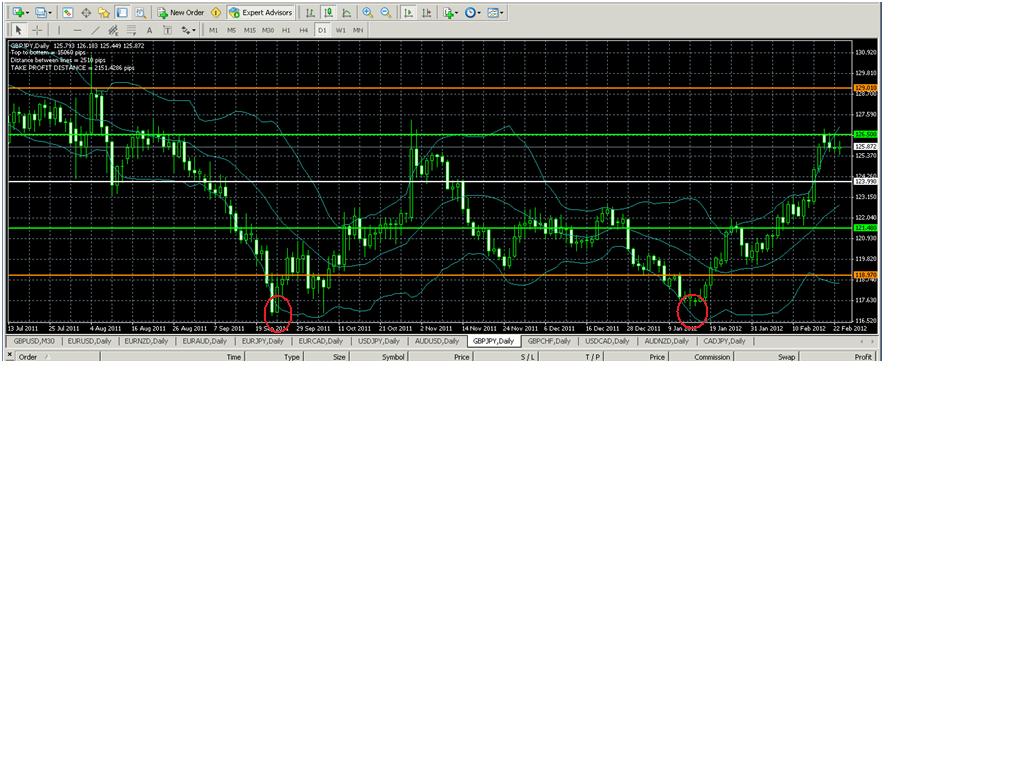
Task: Select the Equidistant Channel tool
Action: coord(113,30)
